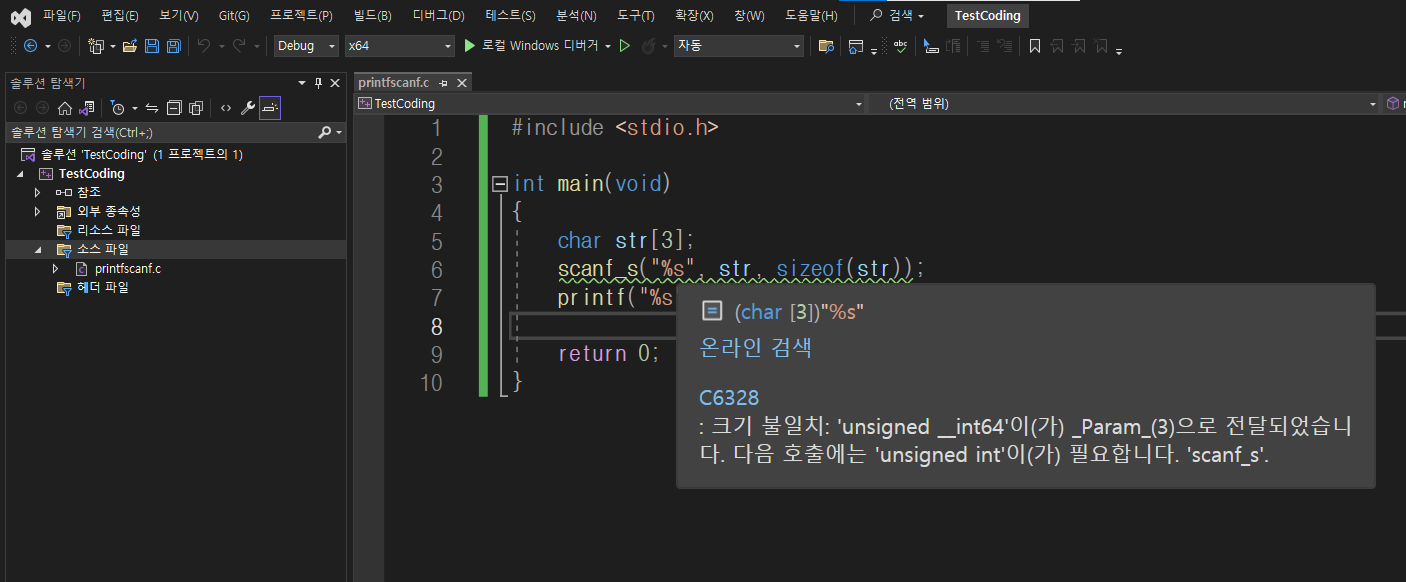Click the 온라인 검색 link in tooltip
This screenshot has height=582, width=1406.
[755, 348]
